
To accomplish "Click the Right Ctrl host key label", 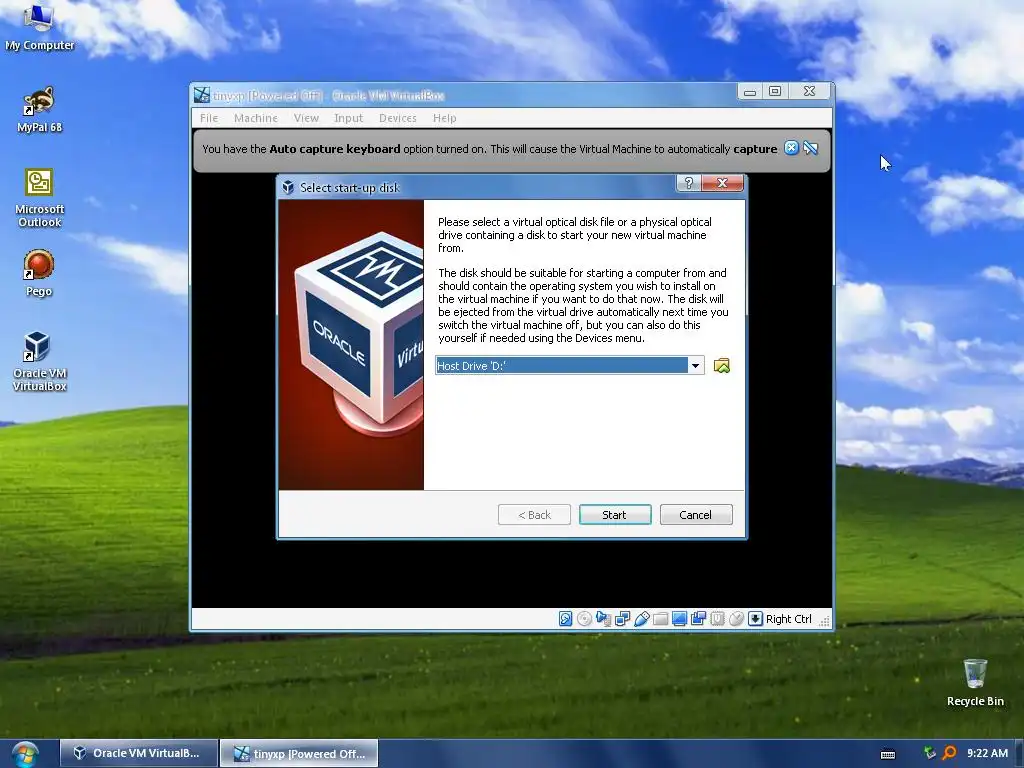I will (788, 619).
